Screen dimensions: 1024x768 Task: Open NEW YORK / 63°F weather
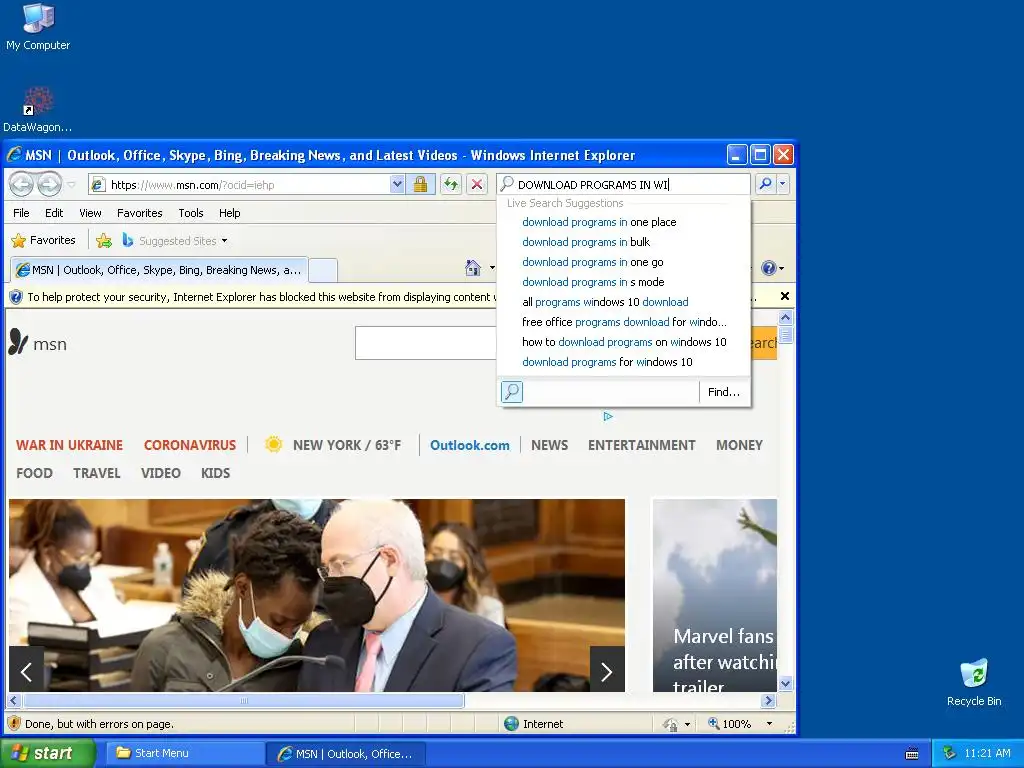[x=333, y=445]
